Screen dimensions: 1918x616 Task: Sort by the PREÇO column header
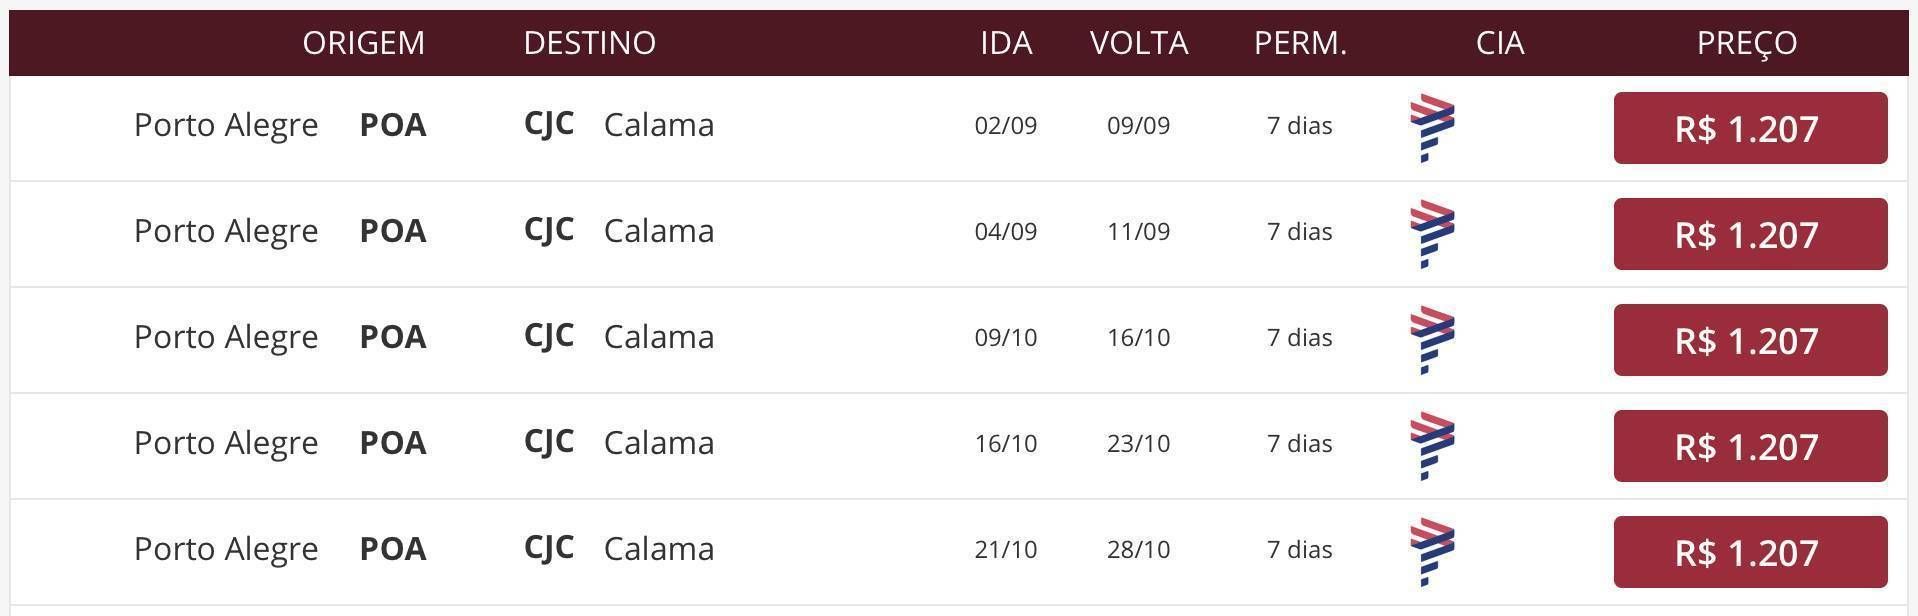[1747, 43]
